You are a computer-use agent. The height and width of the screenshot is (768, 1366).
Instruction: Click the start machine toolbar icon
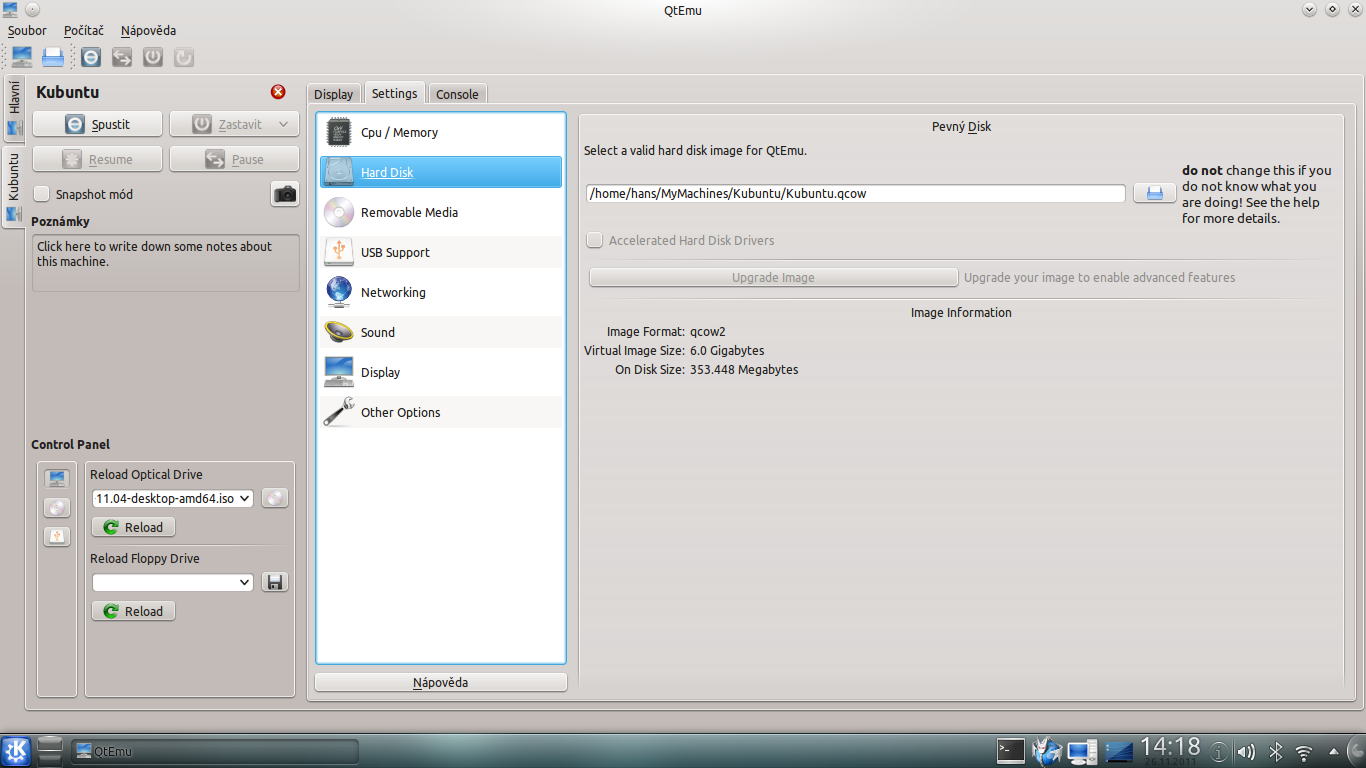(91, 57)
